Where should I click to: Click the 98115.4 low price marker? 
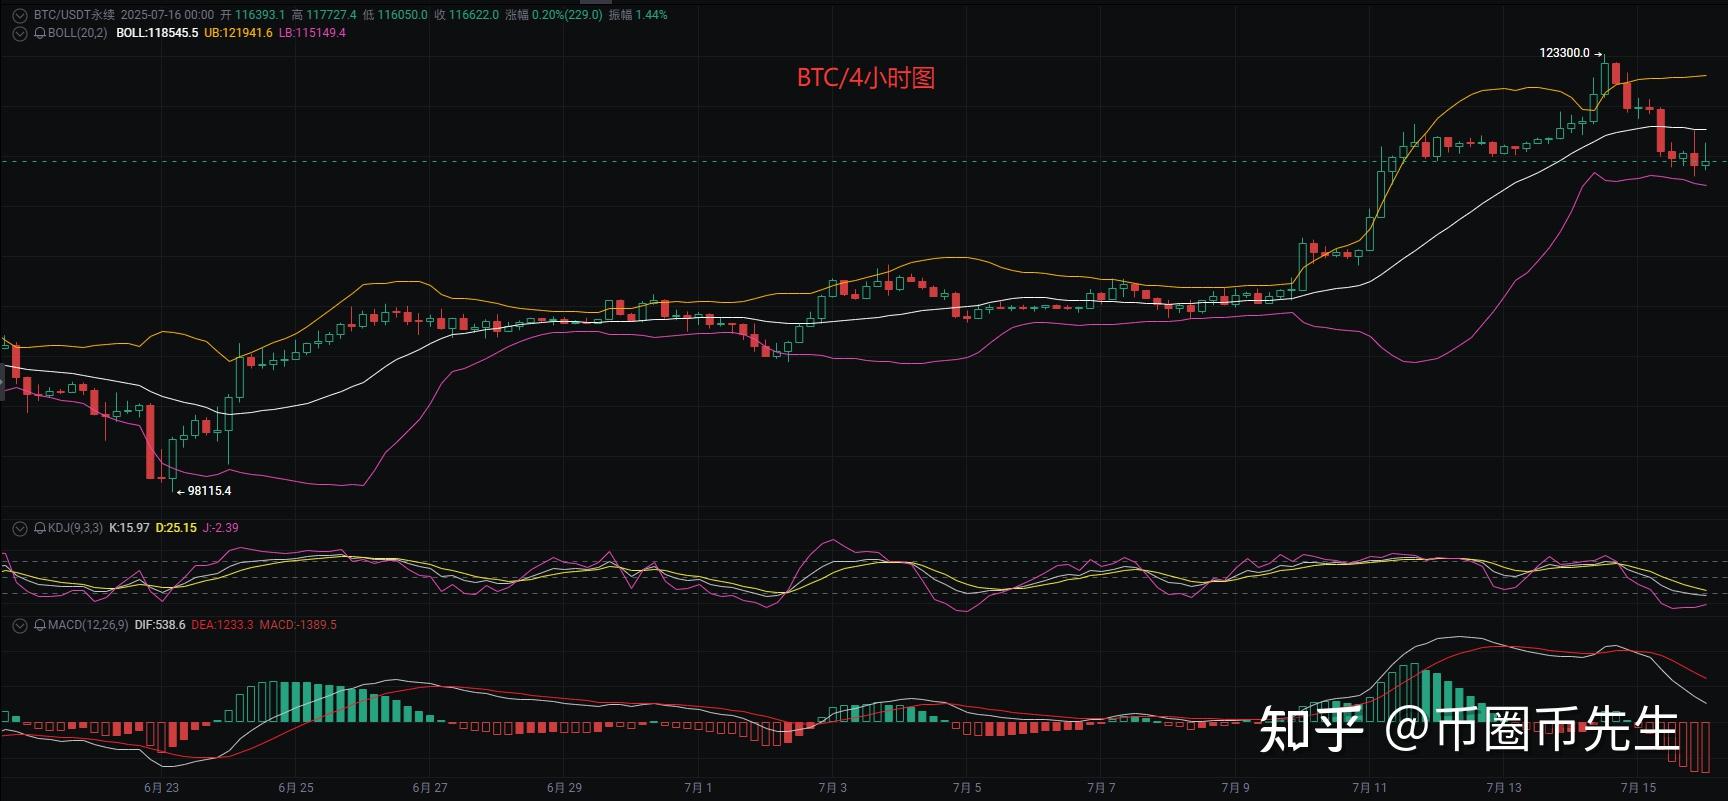[x=209, y=491]
